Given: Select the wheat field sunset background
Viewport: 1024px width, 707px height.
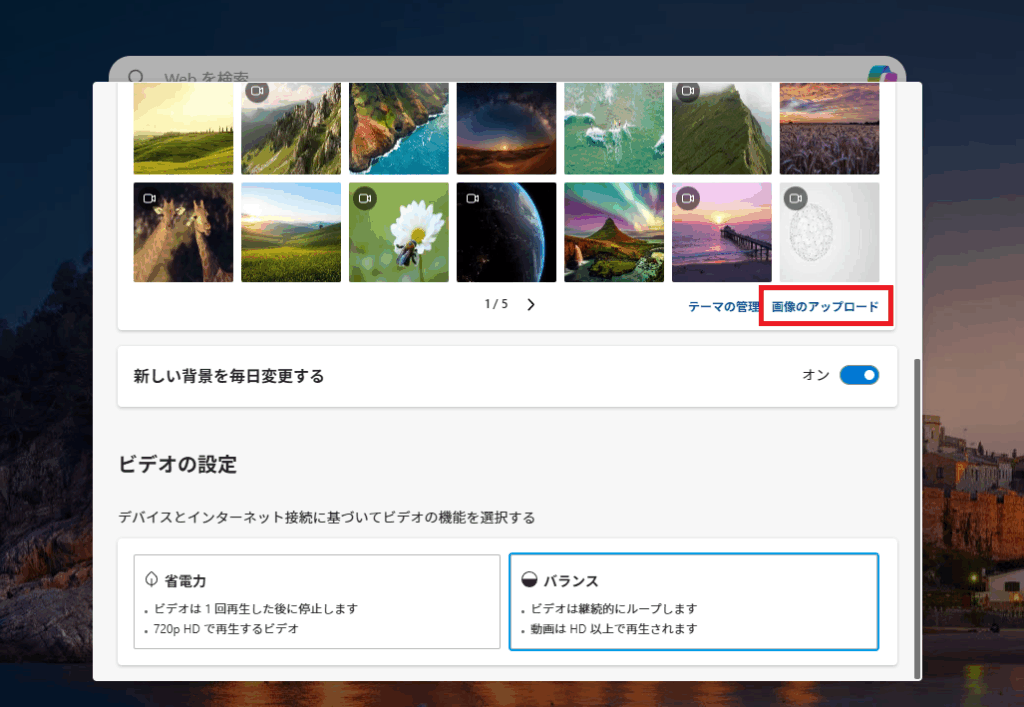Looking at the screenshot, I should pyautogui.click(x=829, y=130).
